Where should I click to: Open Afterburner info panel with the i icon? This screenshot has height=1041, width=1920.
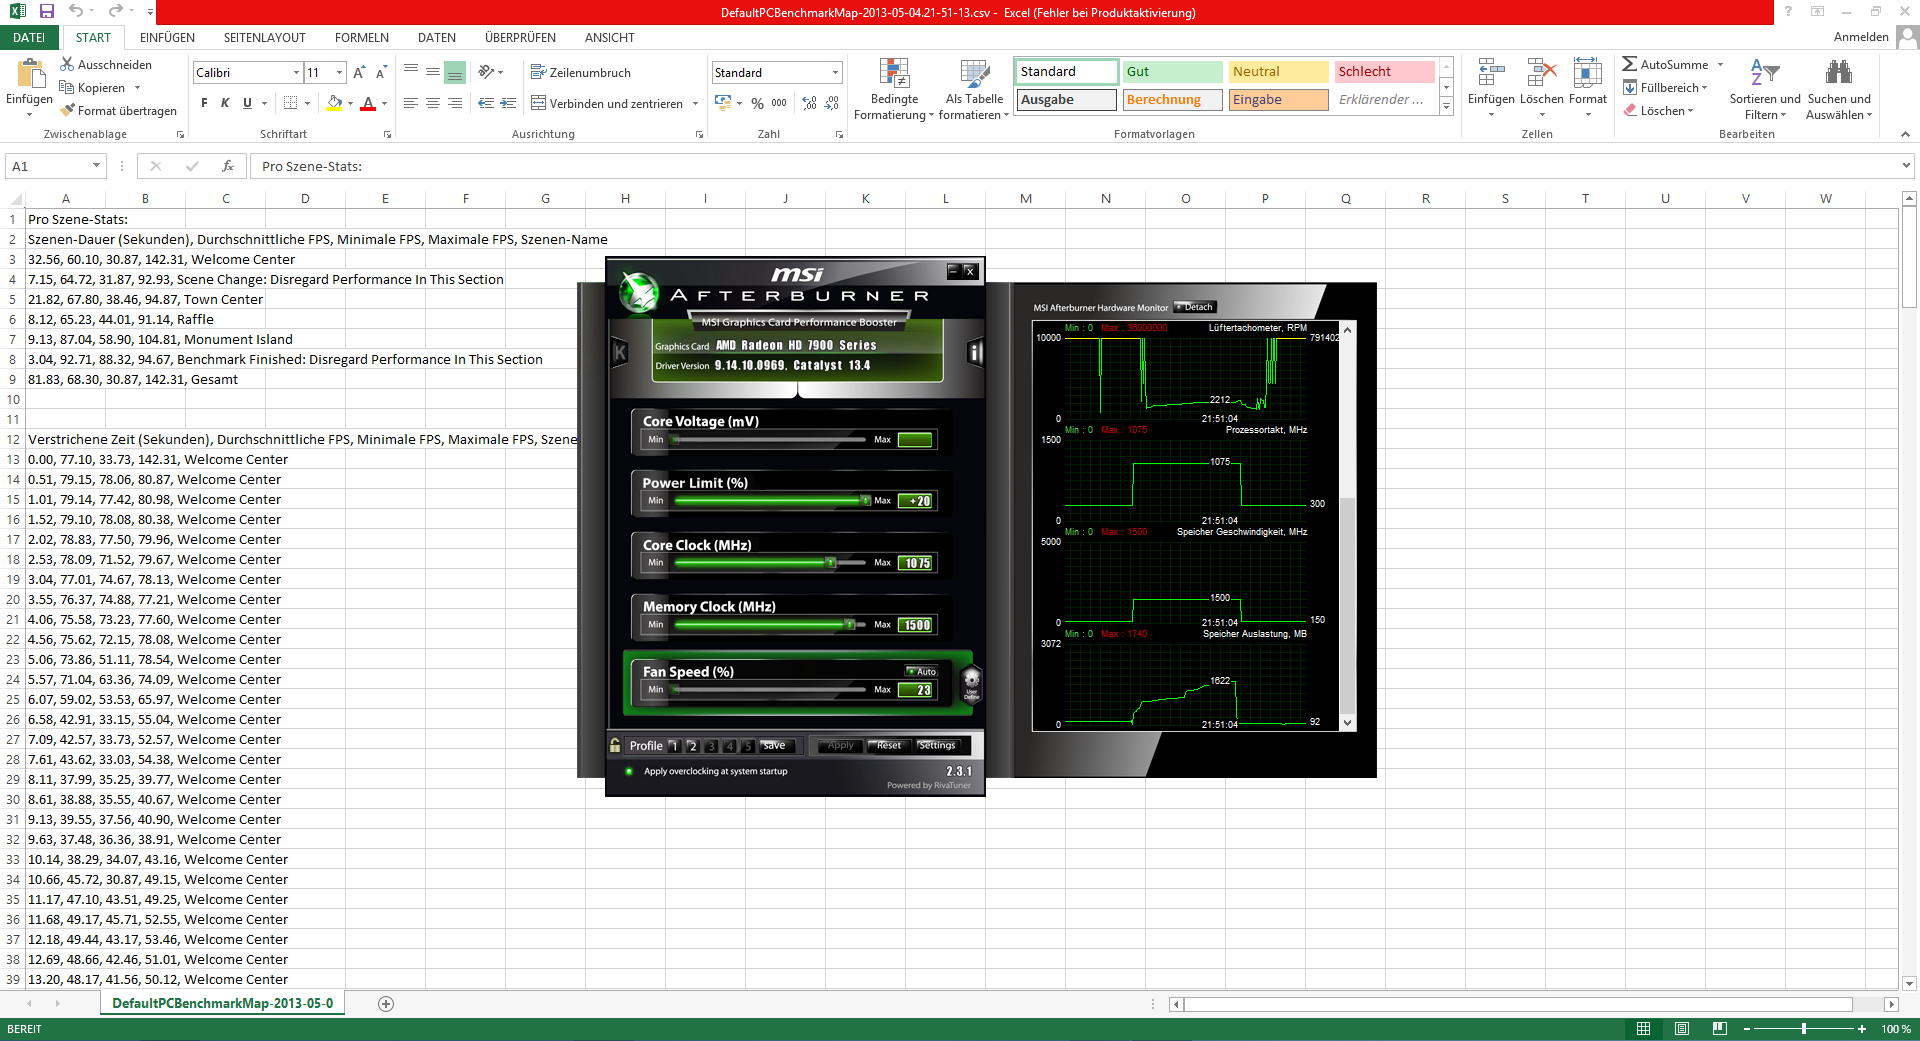coord(975,352)
